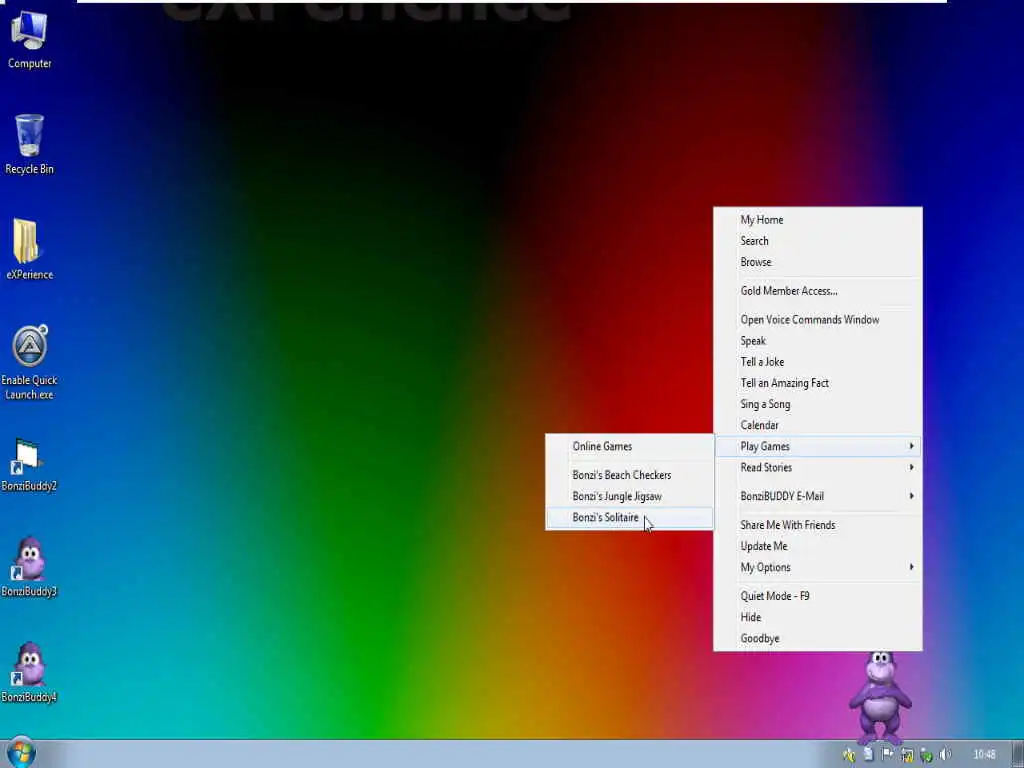Image resolution: width=1024 pixels, height=768 pixels.
Task: Open the Windows Start orb
Action: (x=20, y=753)
